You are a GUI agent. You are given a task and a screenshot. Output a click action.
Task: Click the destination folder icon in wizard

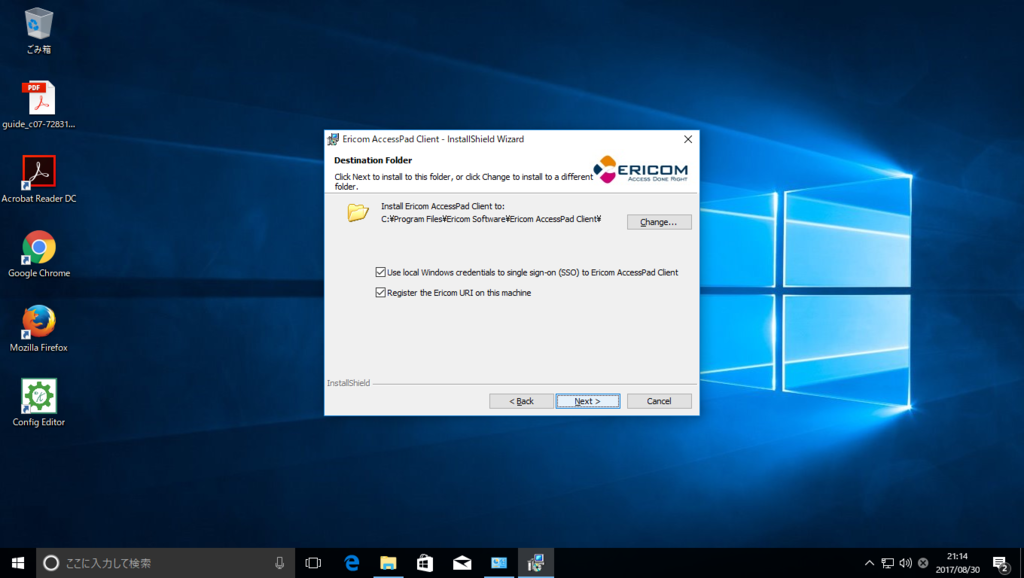point(358,212)
